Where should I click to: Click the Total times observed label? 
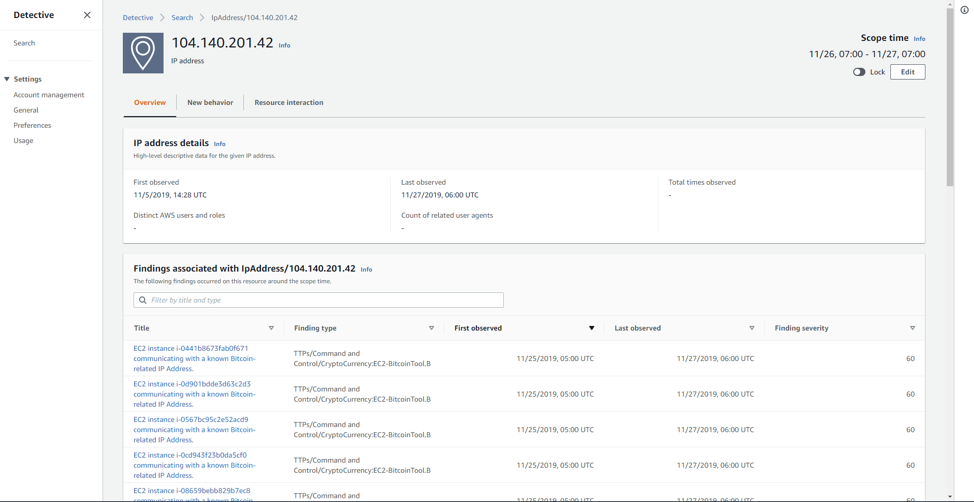click(x=702, y=183)
